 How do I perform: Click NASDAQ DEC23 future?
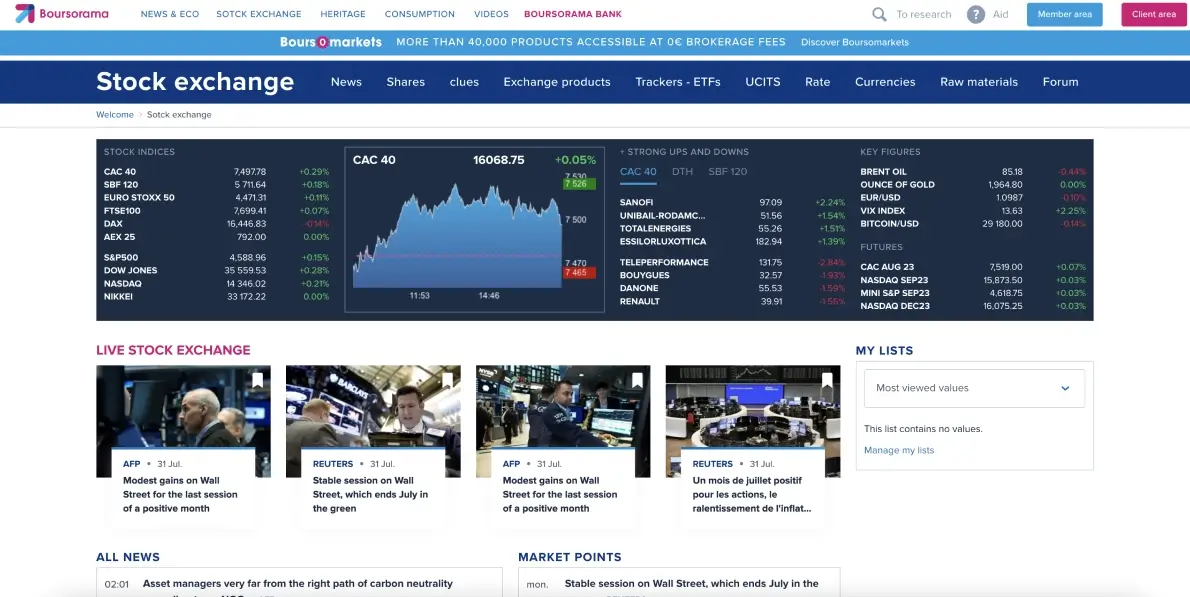pyautogui.click(x=973, y=306)
